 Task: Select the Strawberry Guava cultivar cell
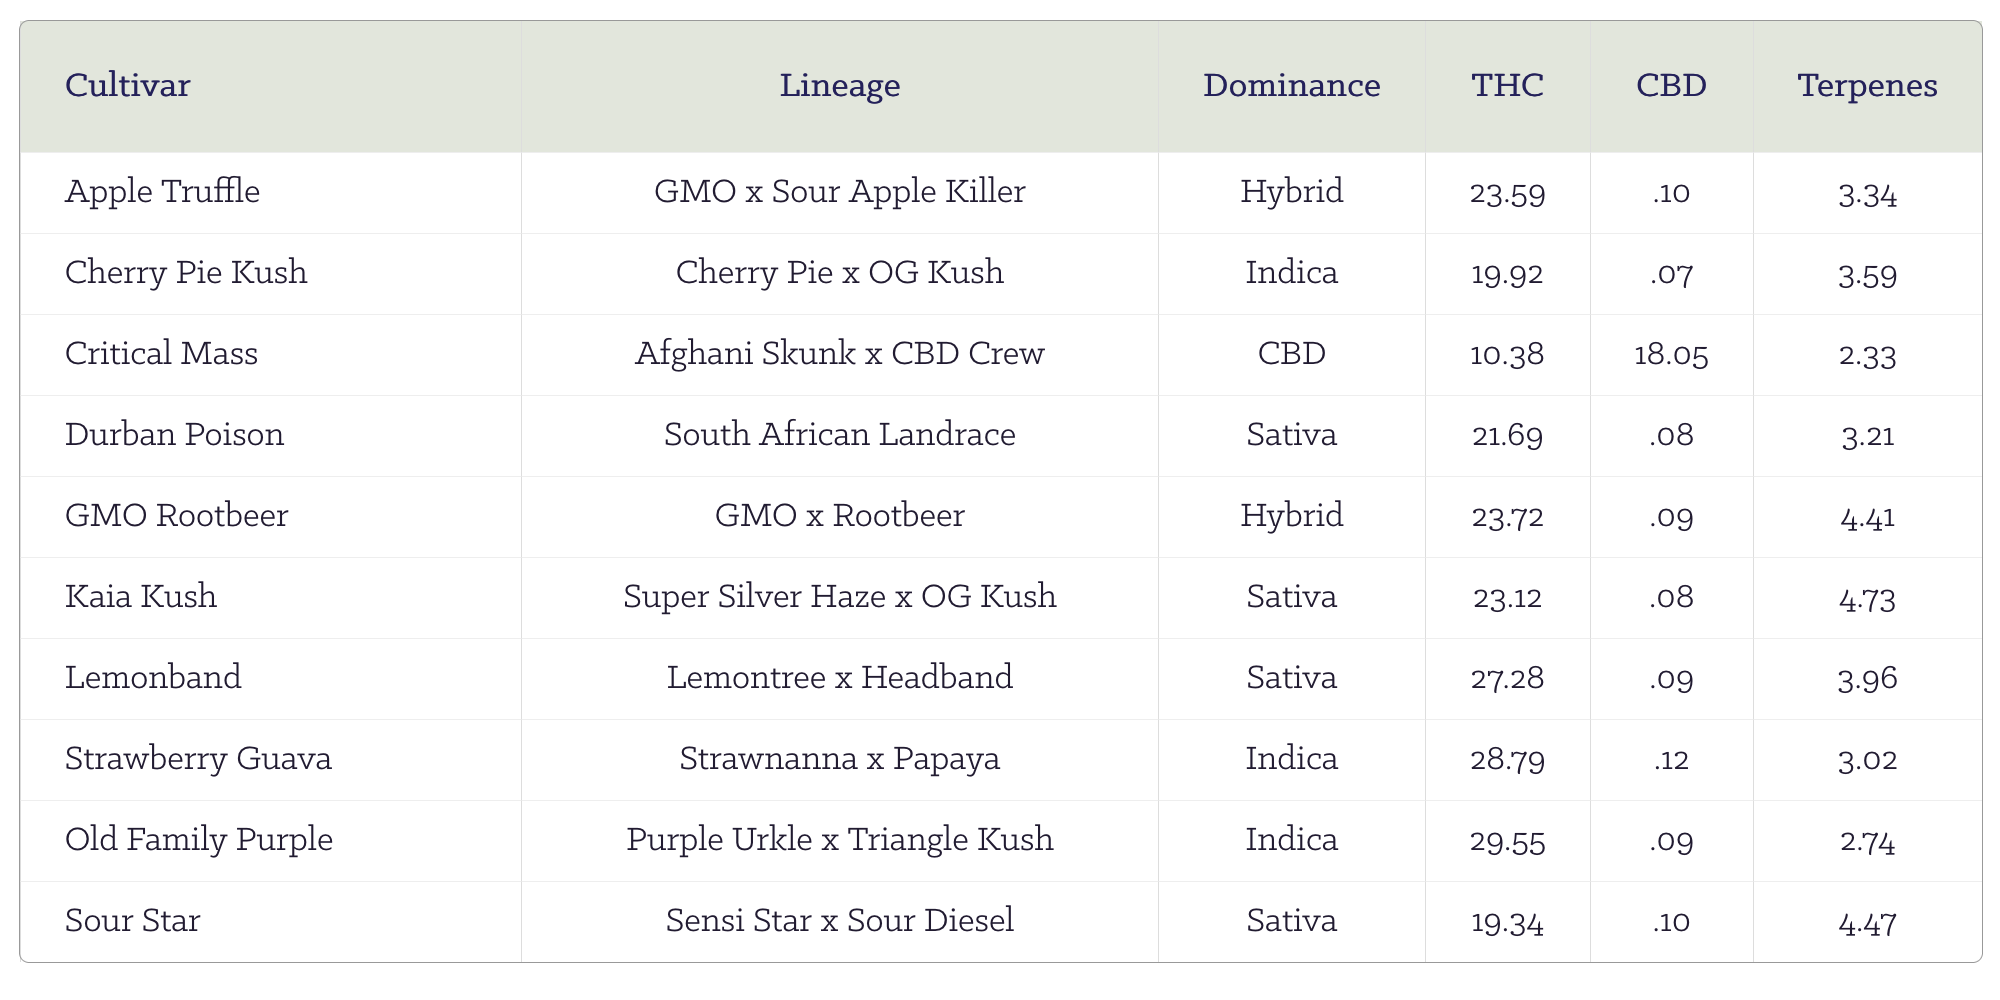click(198, 758)
